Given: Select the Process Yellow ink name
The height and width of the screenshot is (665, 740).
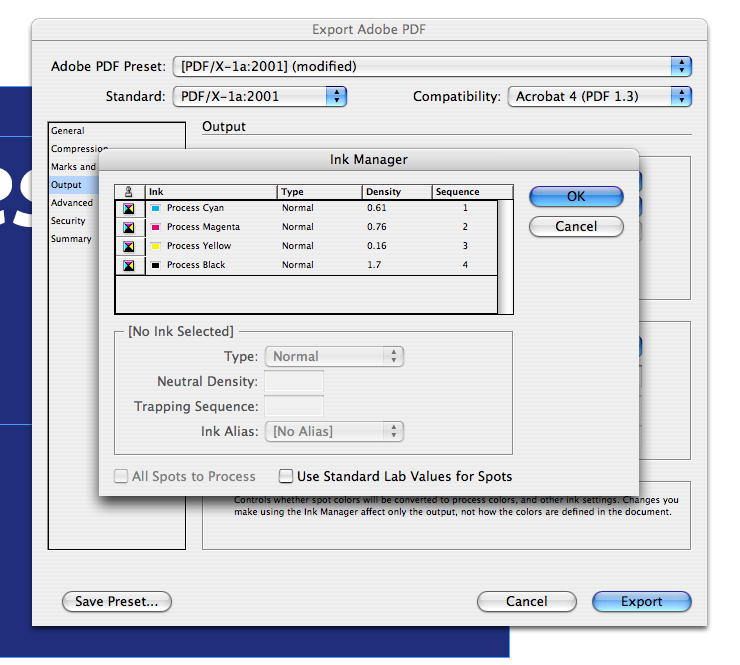Looking at the screenshot, I should point(199,246).
